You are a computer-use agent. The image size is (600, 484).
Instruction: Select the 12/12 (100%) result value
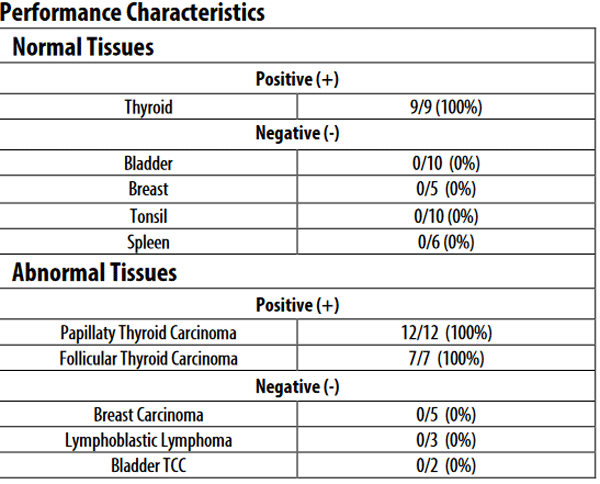tap(445, 332)
